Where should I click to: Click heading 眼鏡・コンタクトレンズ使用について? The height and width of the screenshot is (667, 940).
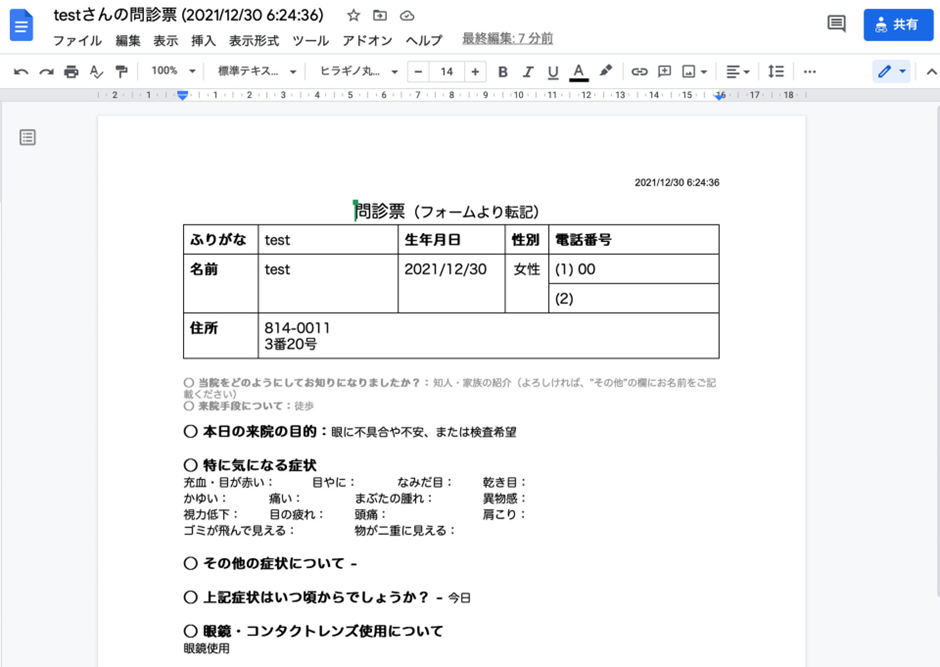pos(314,631)
